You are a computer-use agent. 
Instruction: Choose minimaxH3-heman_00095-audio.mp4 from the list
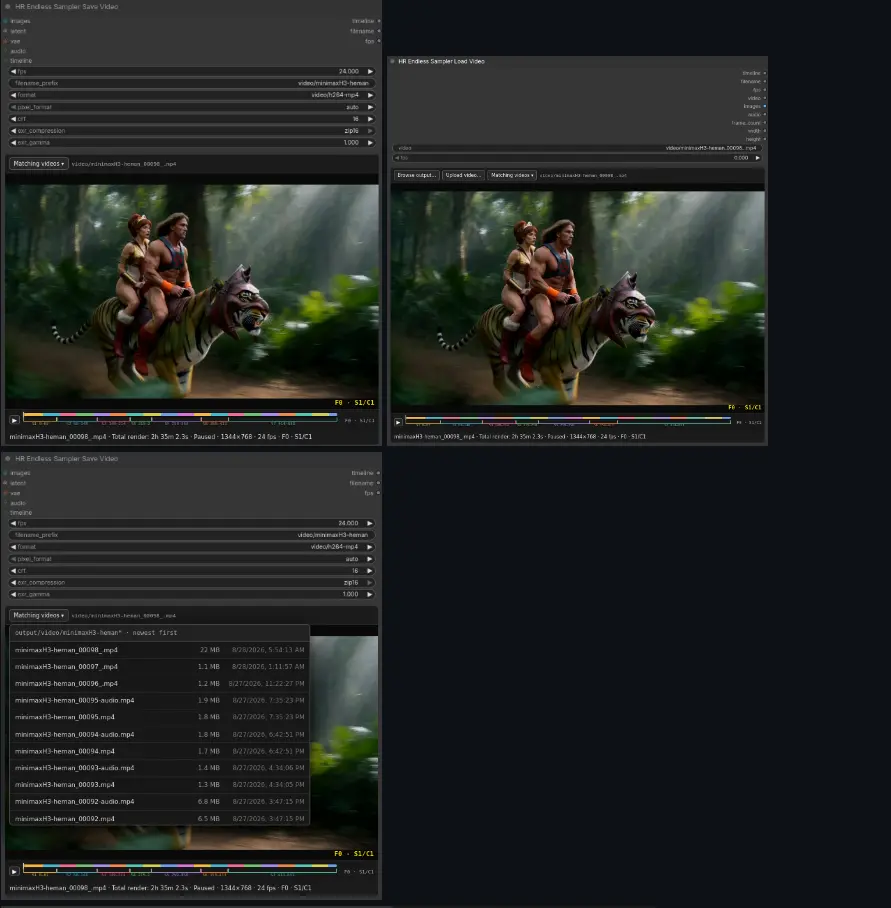point(160,700)
